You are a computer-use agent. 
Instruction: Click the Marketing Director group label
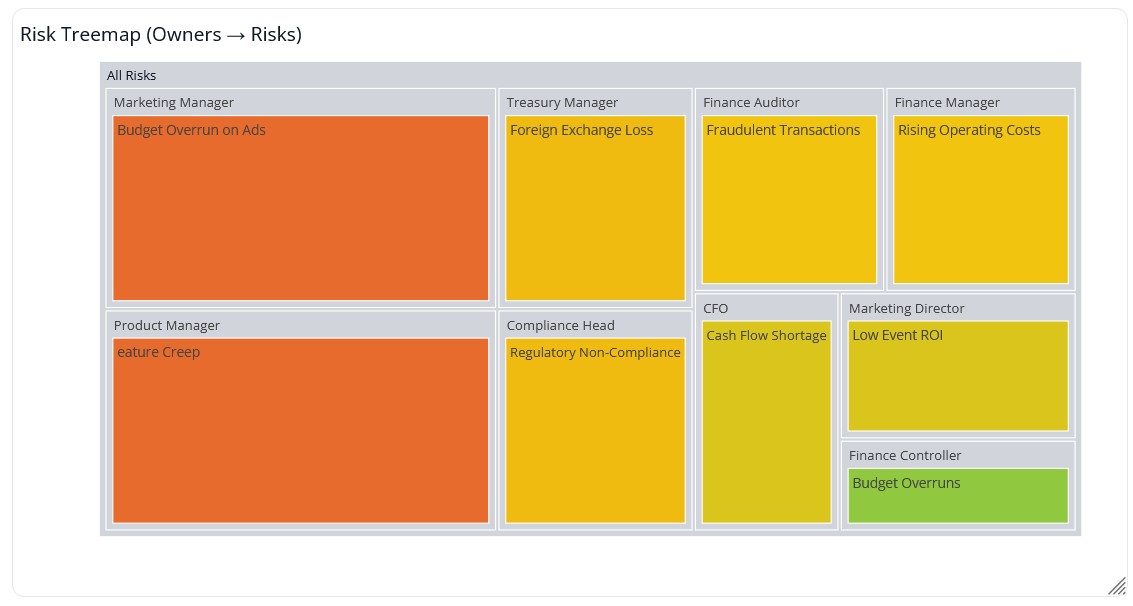(x=906, y=308)
